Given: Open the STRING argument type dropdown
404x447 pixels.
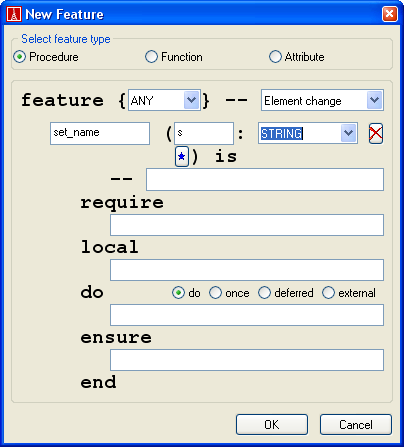Looking at the screenshot, I should click(349, 133).
